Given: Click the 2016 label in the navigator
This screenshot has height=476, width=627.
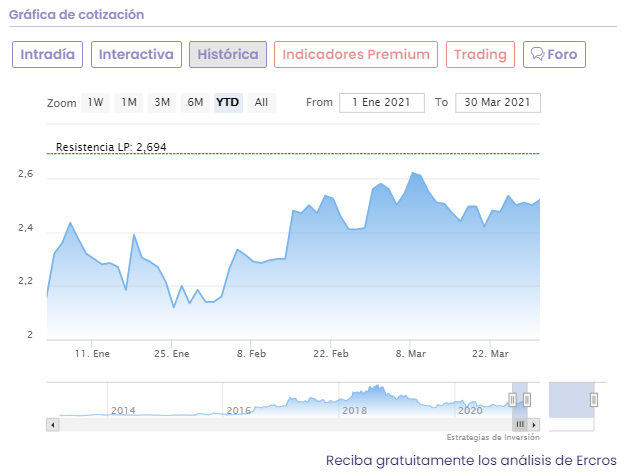Looking at the screenshot, I should pyautogui.click(x=239, y=410).
